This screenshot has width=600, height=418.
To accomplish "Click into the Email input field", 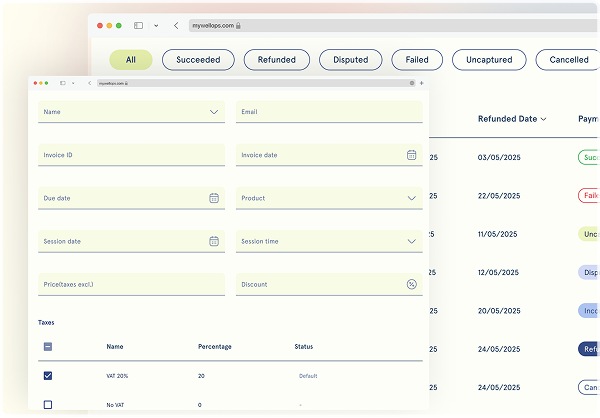I will tap(329, 112).
